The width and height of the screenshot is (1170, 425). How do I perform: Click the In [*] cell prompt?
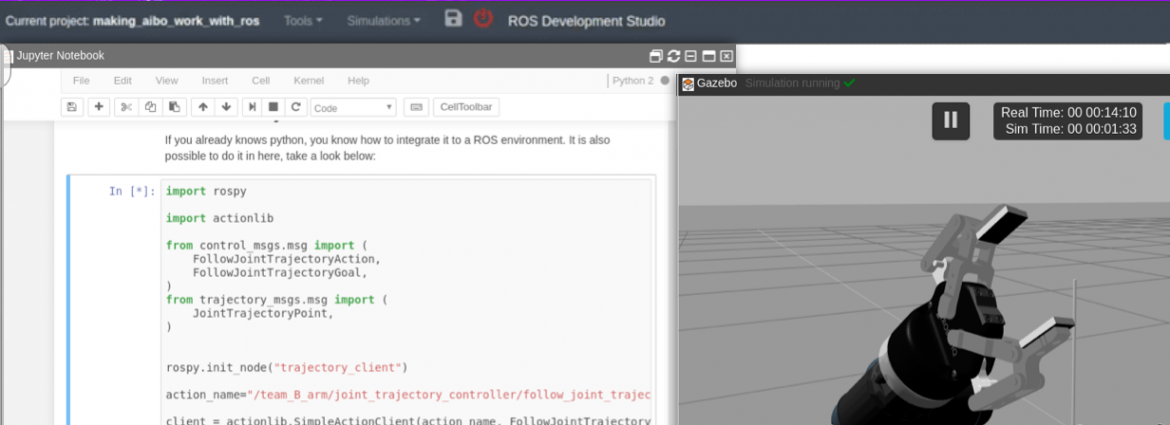(x=132, y=192)
